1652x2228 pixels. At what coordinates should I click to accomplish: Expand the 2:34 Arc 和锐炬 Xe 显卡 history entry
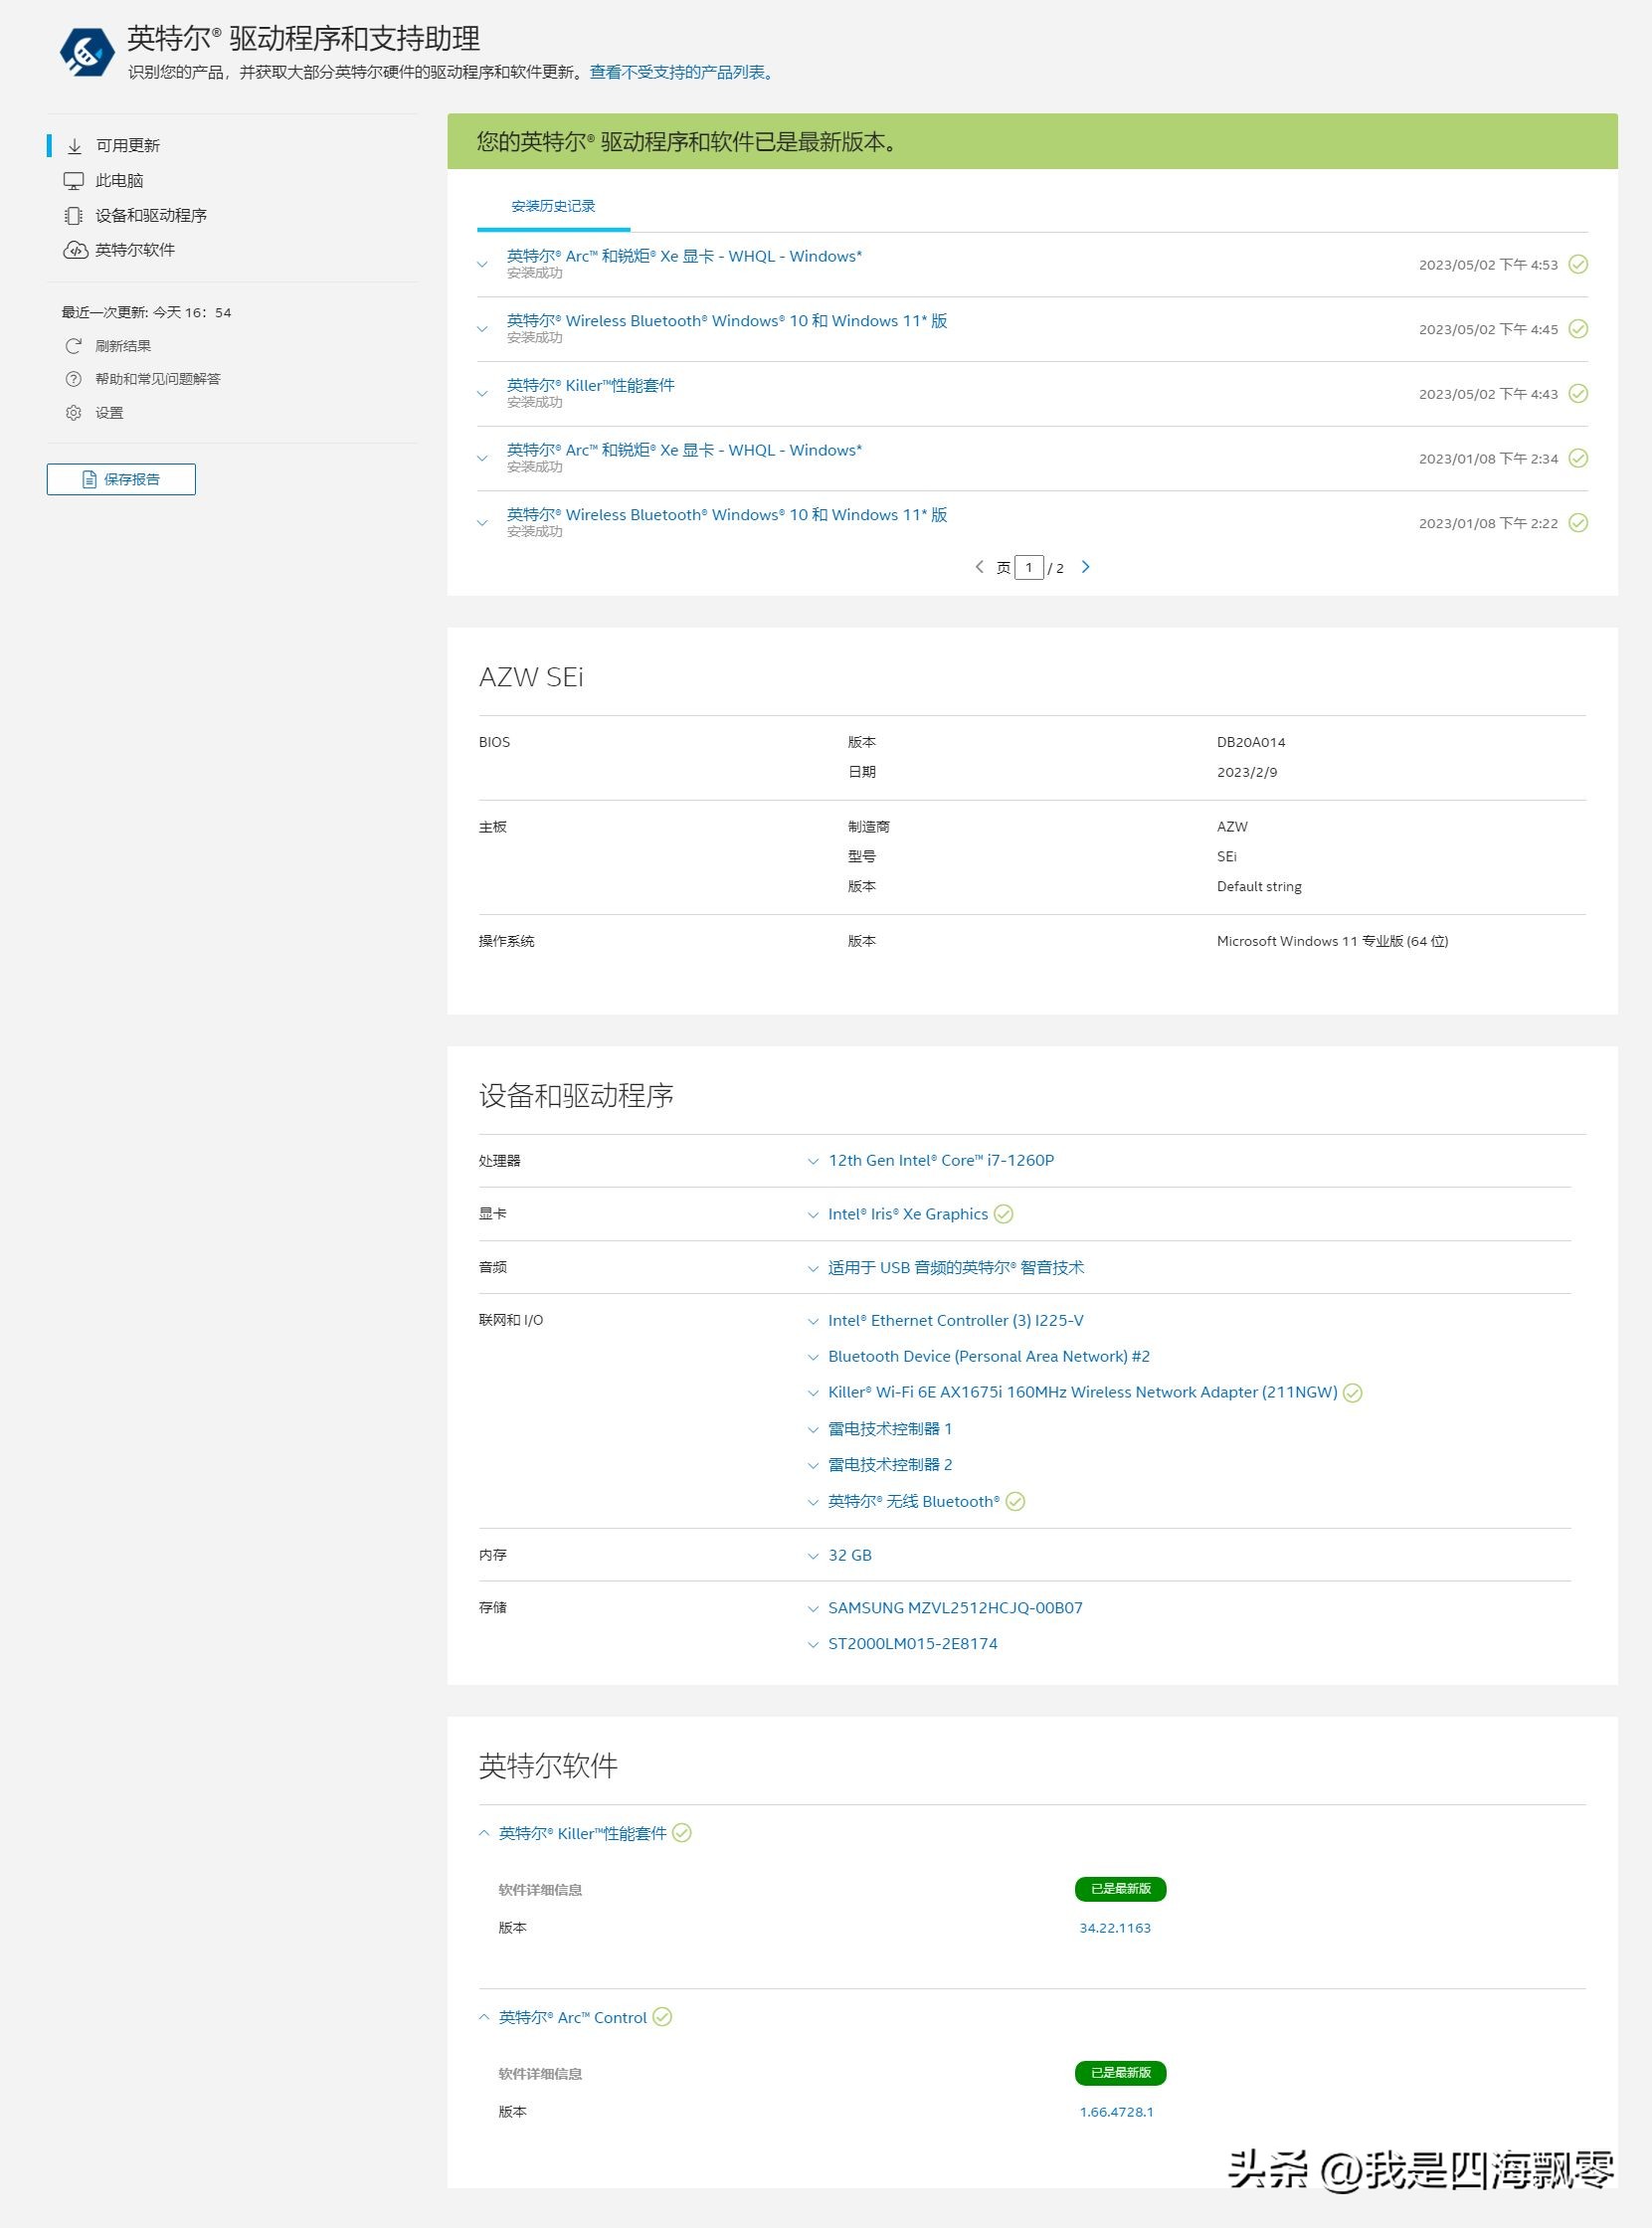[483, 459]
